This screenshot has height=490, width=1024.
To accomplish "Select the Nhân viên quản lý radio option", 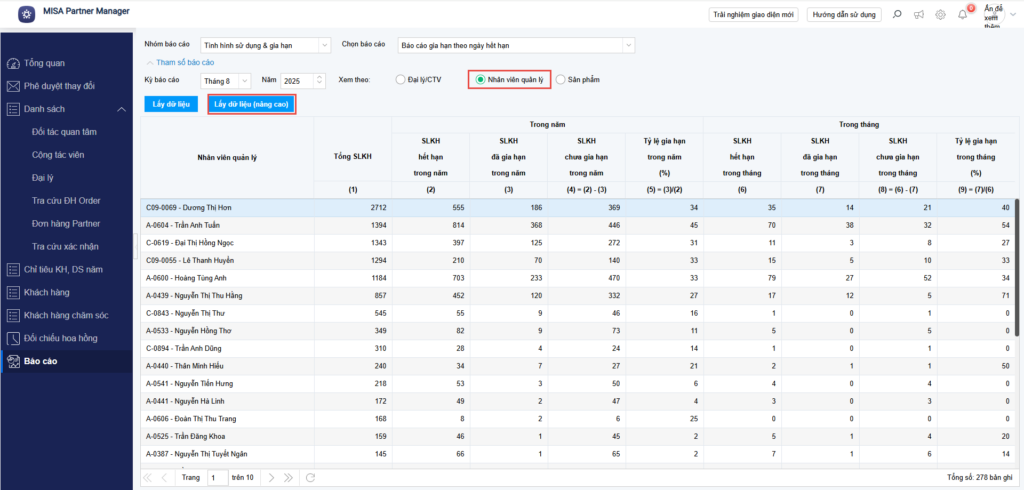I will point(481,79).
